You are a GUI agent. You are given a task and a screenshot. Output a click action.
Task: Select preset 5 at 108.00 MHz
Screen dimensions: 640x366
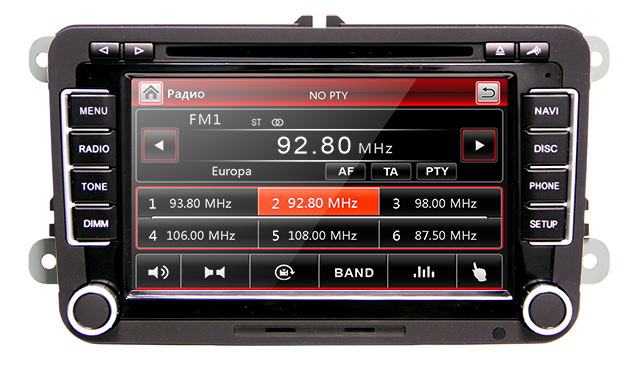coord(319,235)
